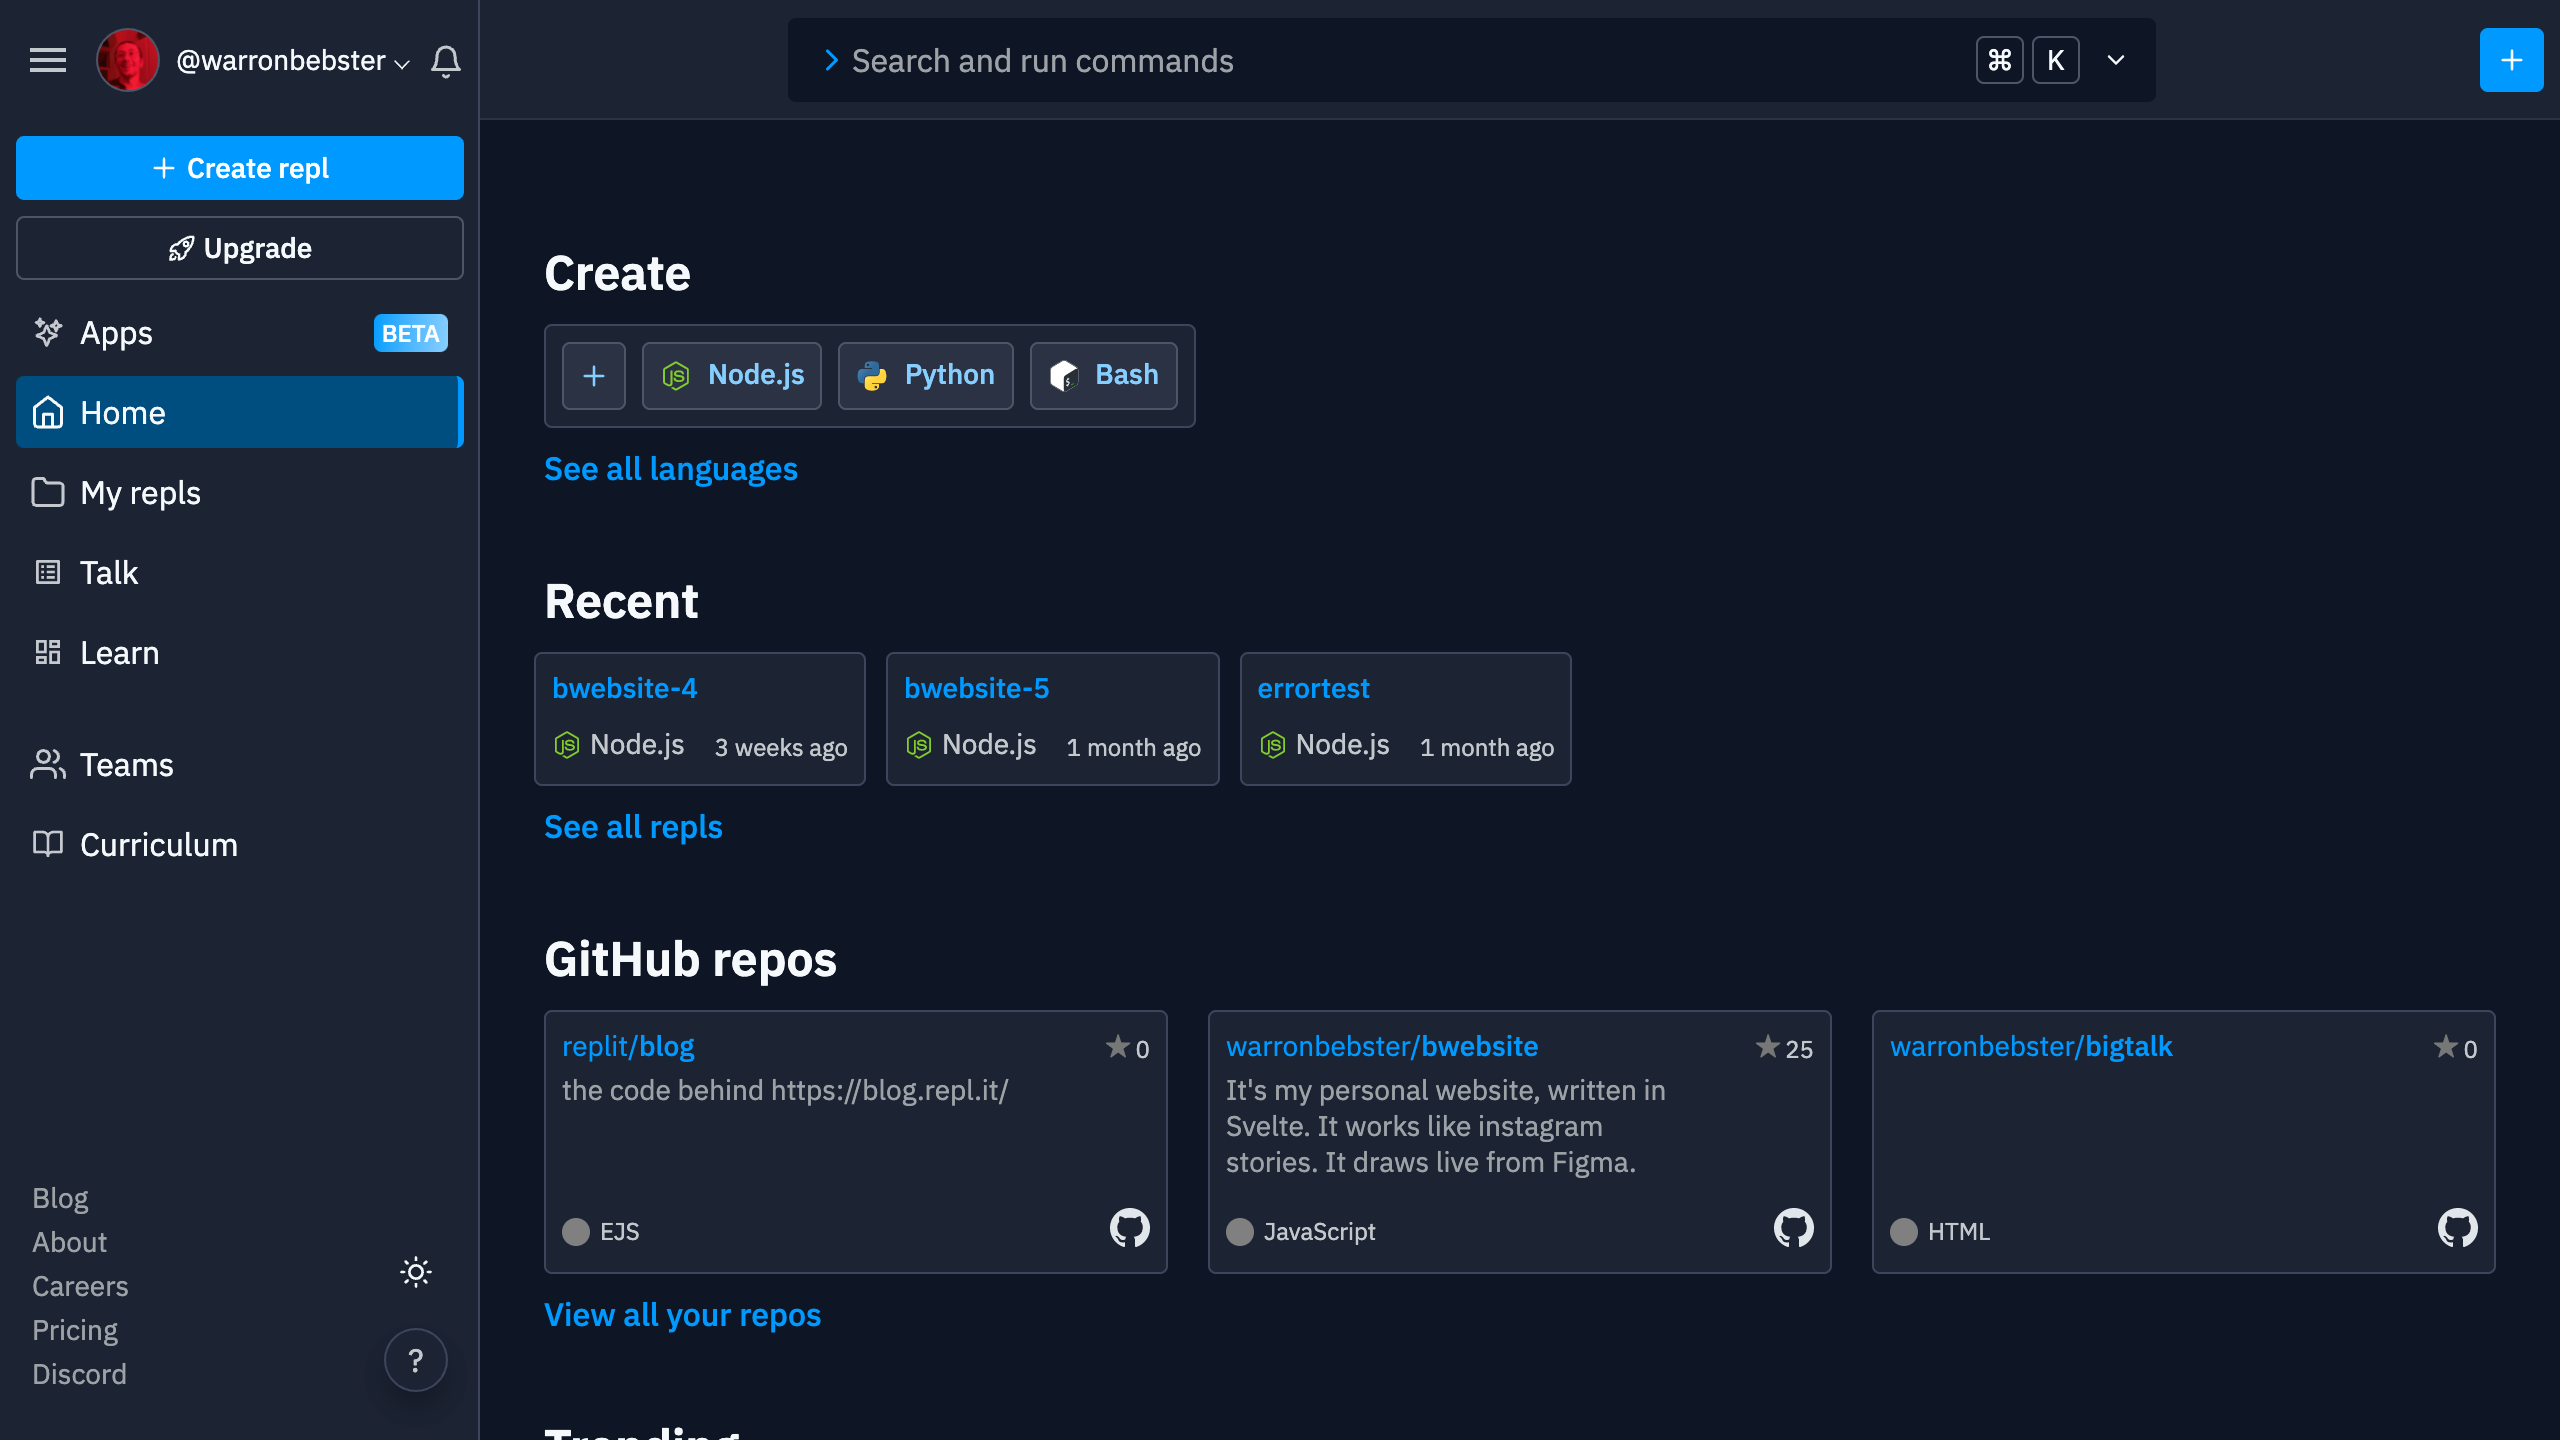The height and width of the screenshot is (1440, 2560).
Task: Open Apps BETA in sidebar
Action: [x=116, y=333]
